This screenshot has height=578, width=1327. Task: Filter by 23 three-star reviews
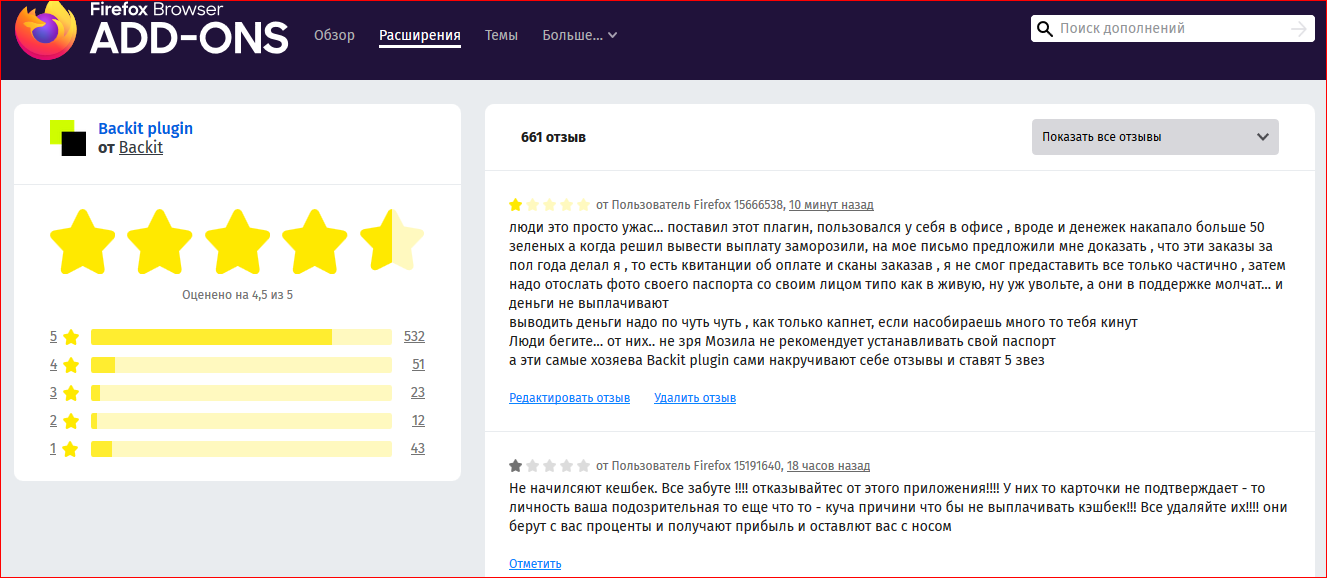[x=418, y=392]
